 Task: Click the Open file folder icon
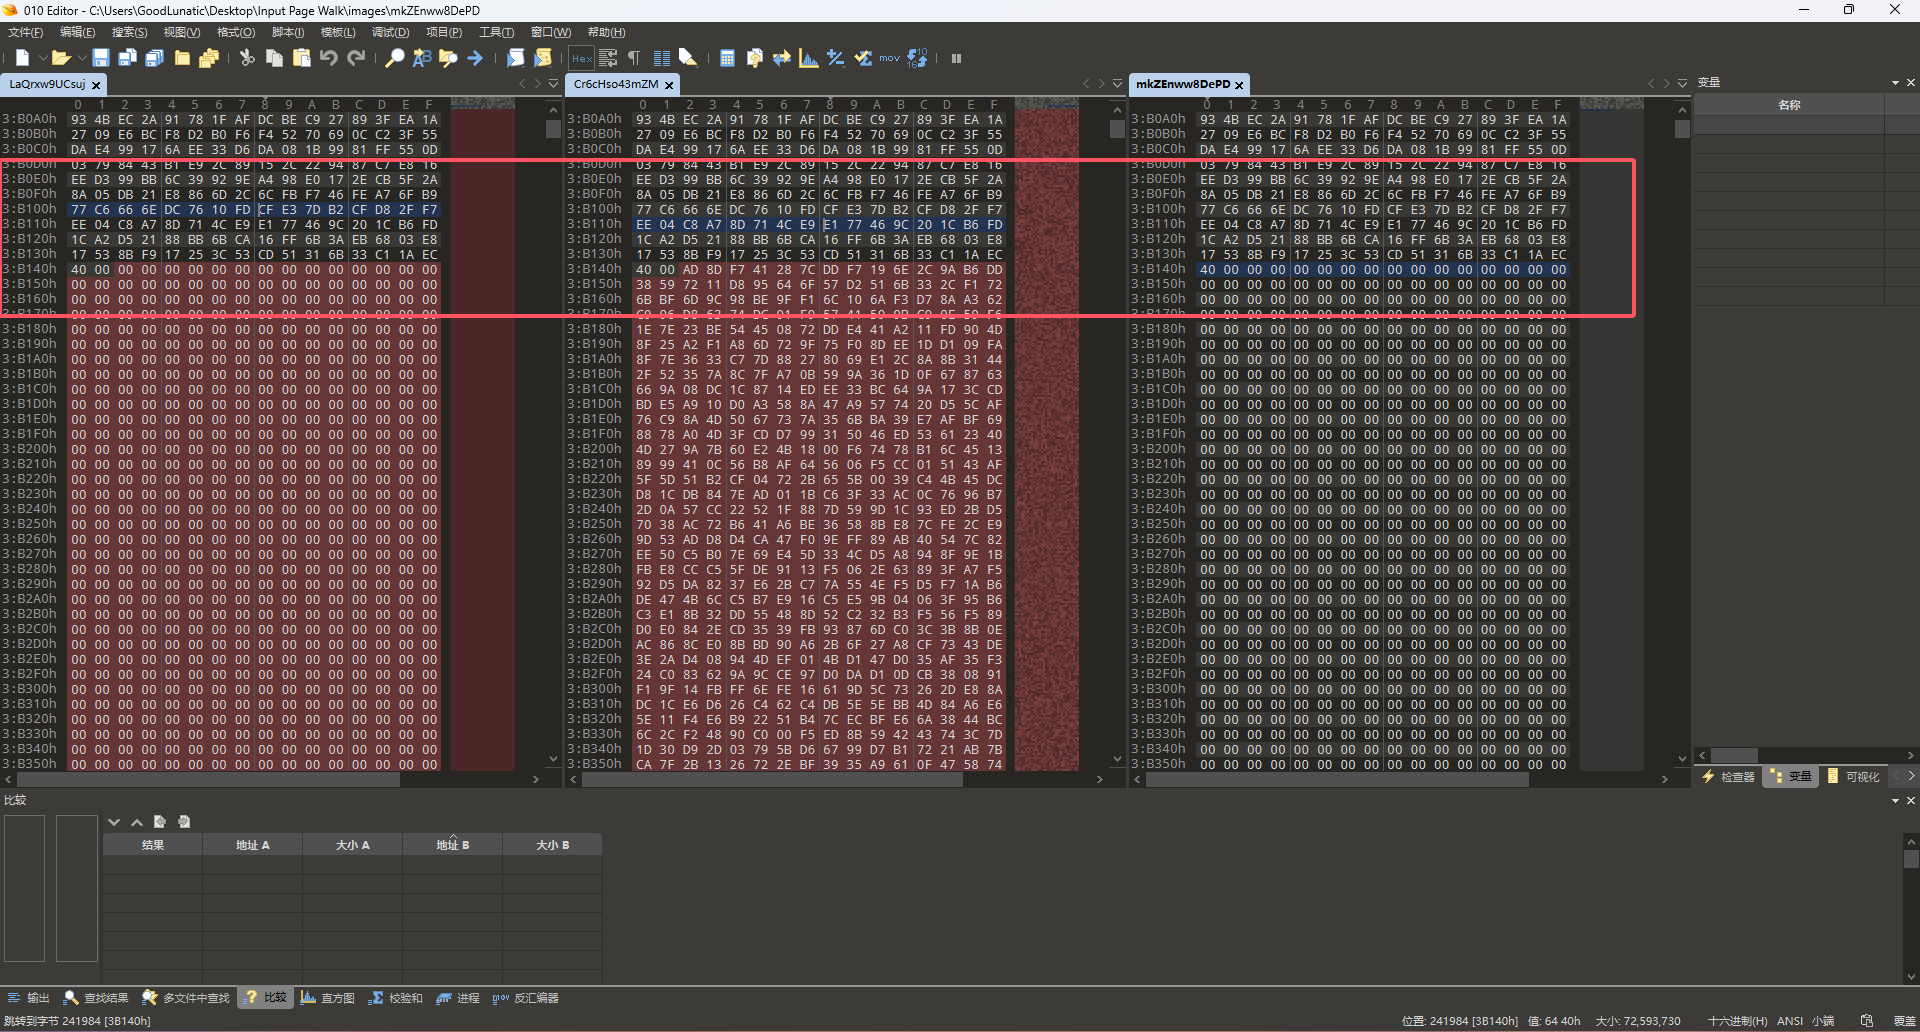(60, 58)
